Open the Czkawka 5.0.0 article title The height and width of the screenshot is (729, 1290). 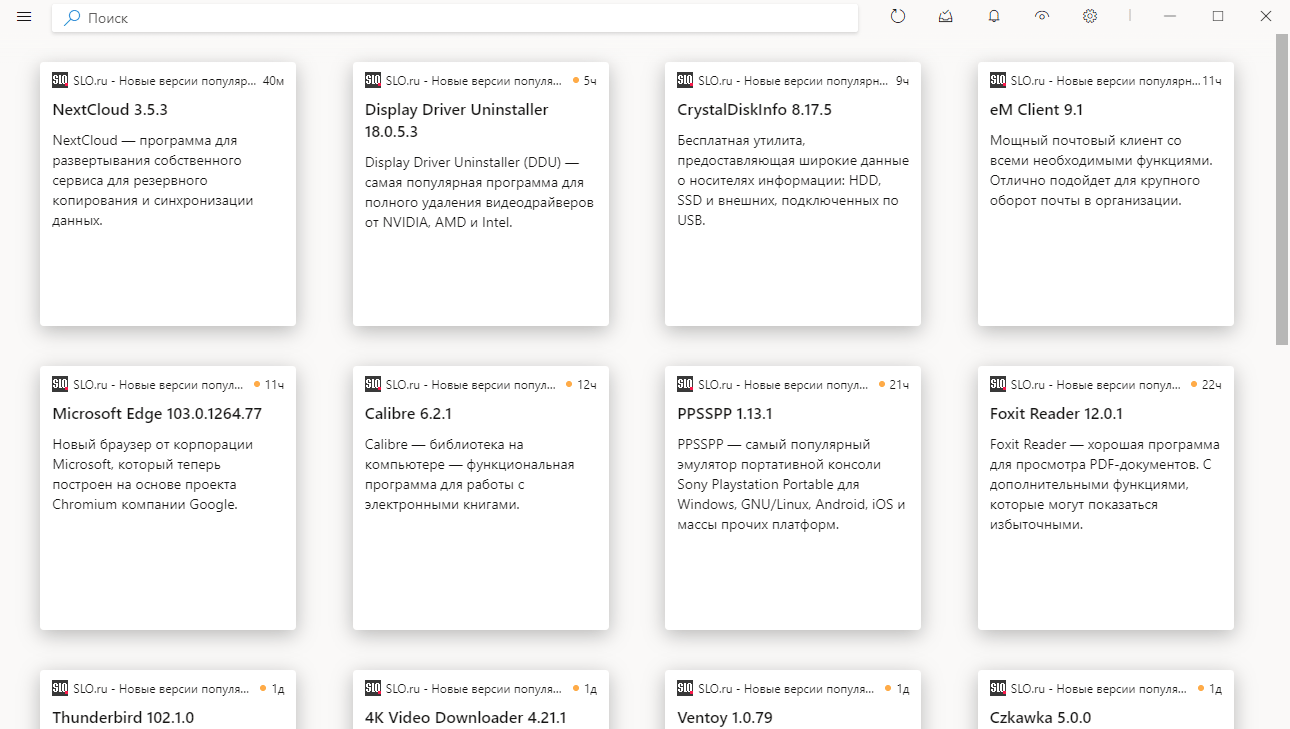tap(1041, 717)
